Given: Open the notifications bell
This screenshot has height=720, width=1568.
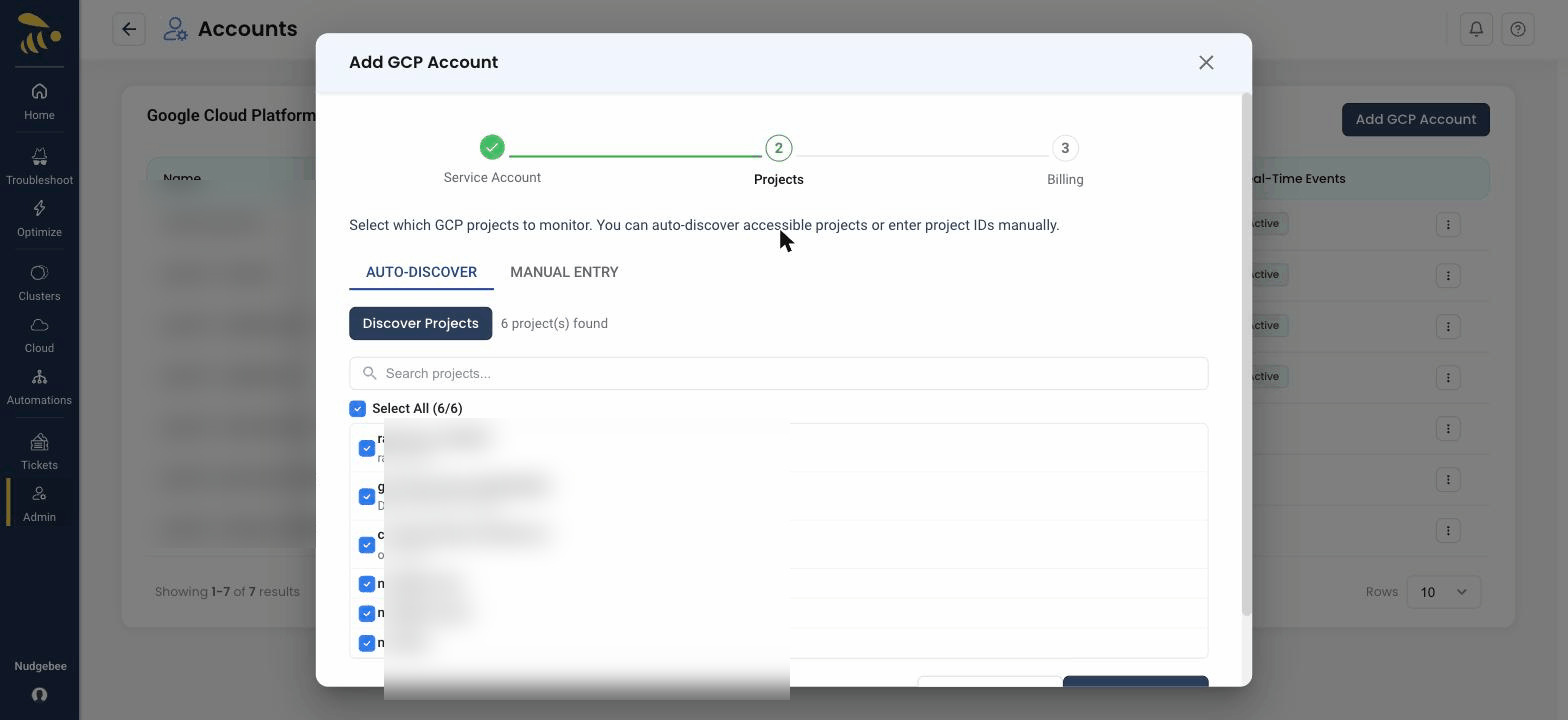Looking at the screenshot, I should click(x=1476, y=29).
